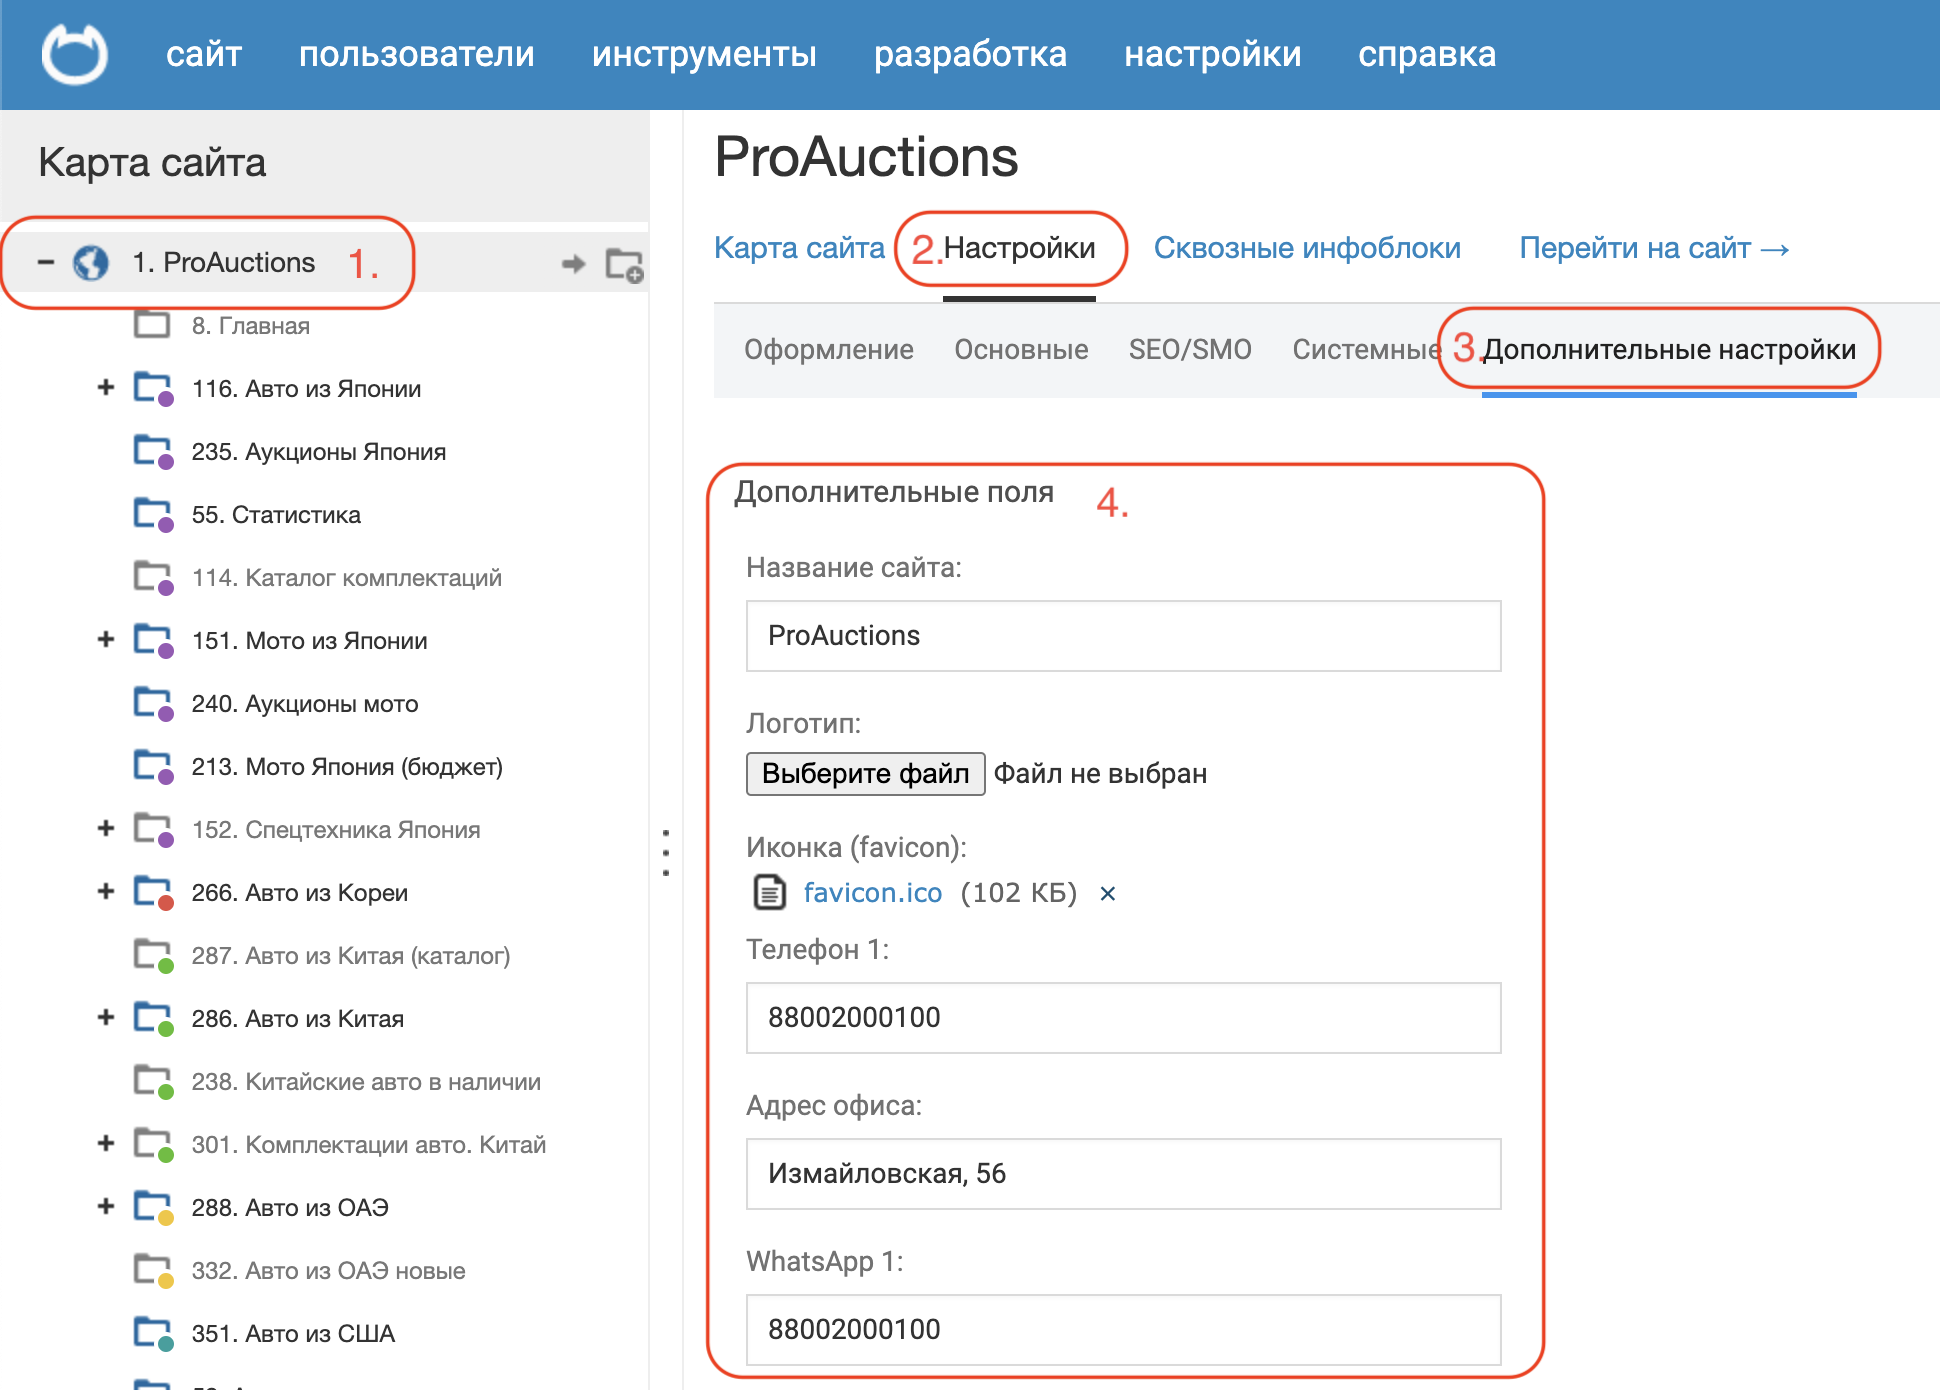Expand the 152. Спецтехника Япония node
The height and width of the screenshot is (1390, 1940).
click(x=106, y=828)
